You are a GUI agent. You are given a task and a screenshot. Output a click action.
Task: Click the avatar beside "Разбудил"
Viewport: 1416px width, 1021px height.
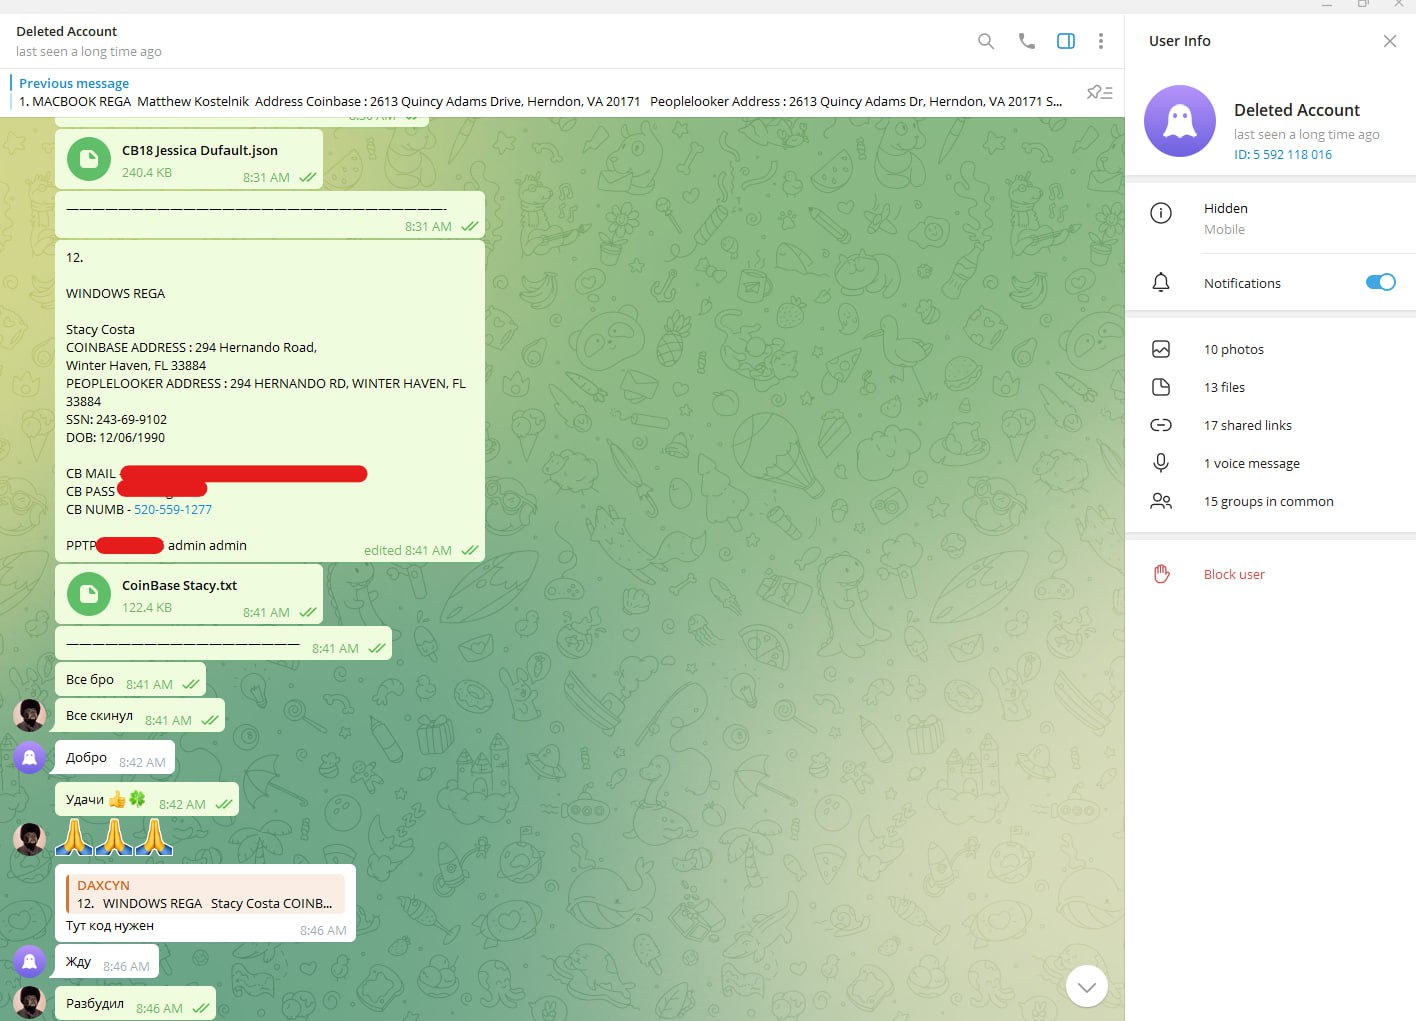pos(30,1003)
